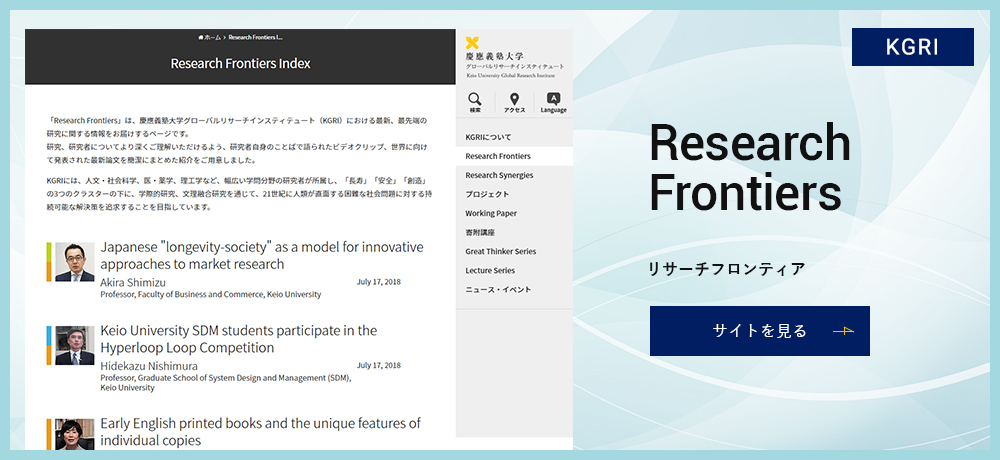Open the Hyperloop Loop Competition article link

click(x=239, y=339)
